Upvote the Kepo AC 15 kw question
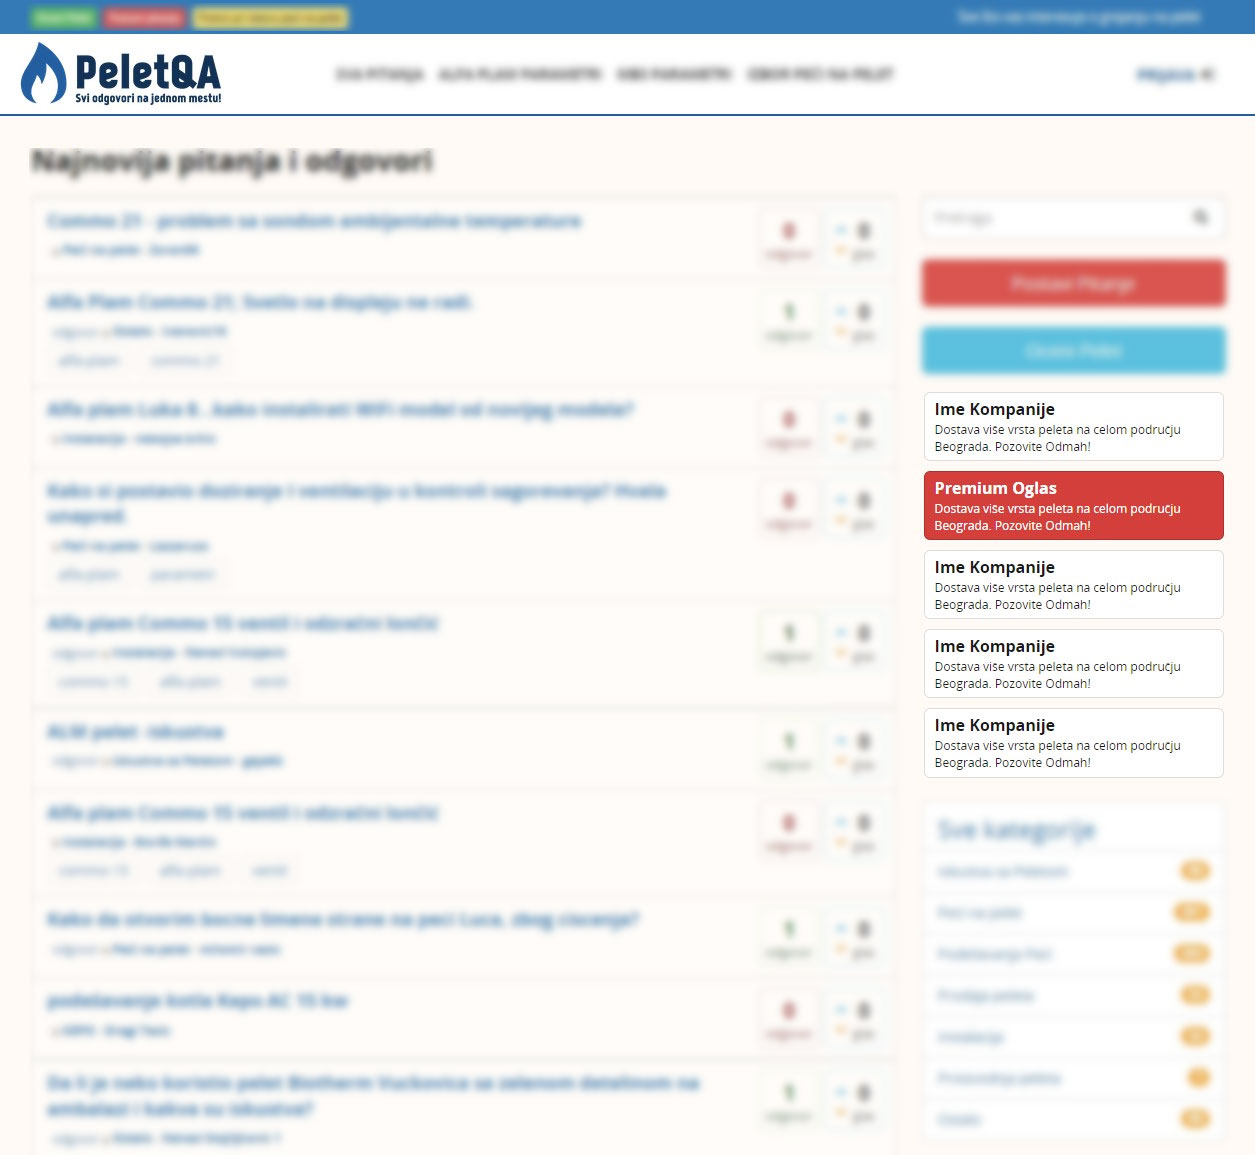The width and height of the screenshot is (1255, 1155). (841, 1009)
